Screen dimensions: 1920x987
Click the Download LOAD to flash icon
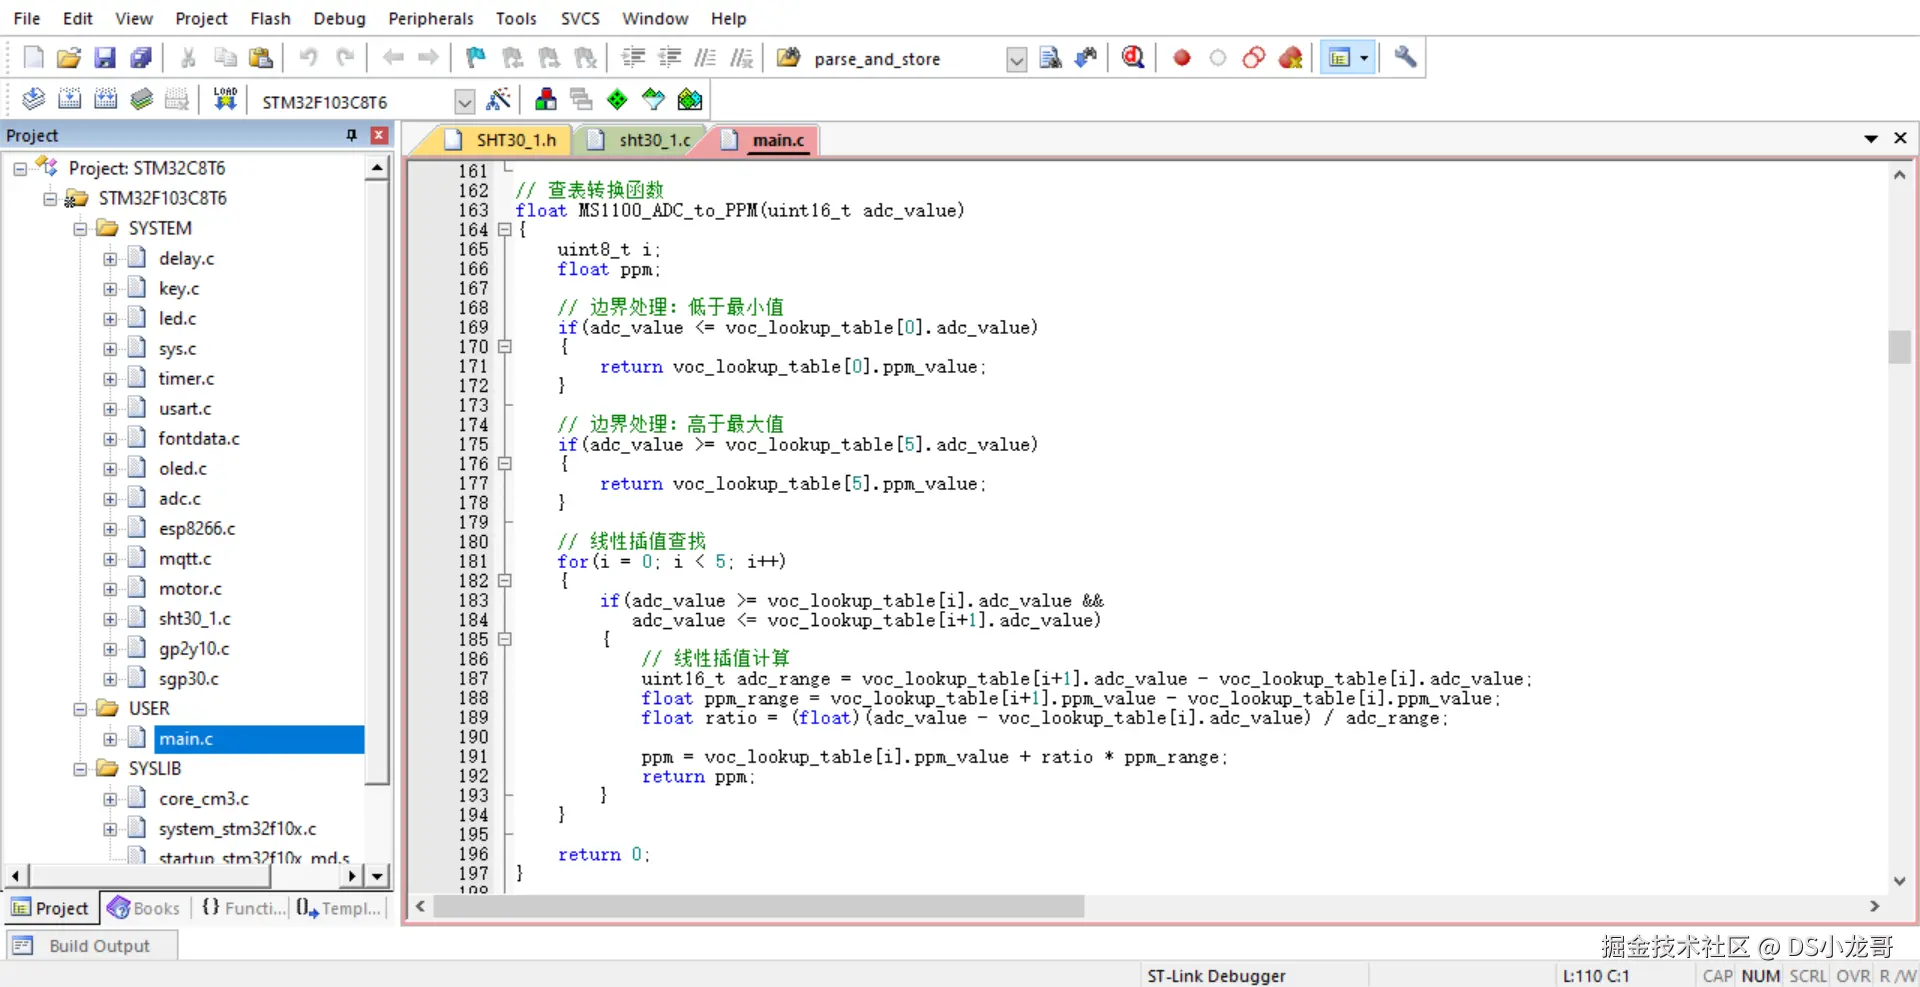pyautogui.click(x=225, y=99)
